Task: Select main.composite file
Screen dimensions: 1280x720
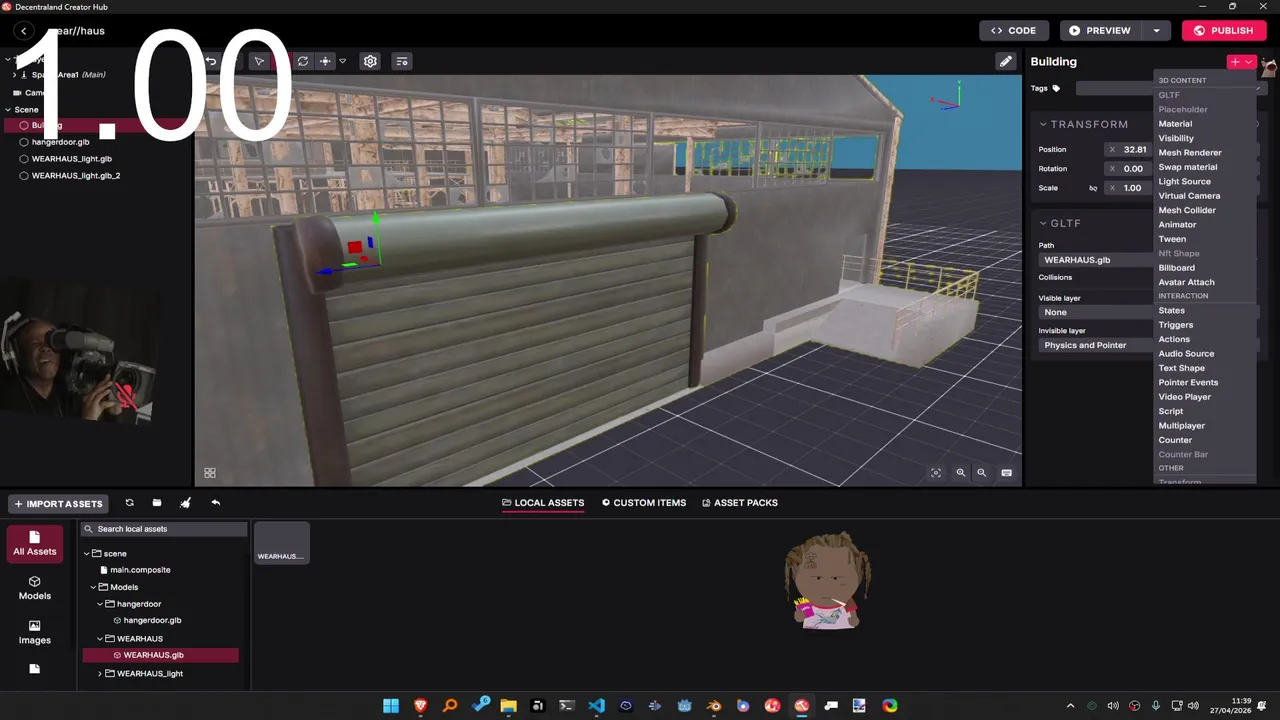Action: (x=140, y=570)
